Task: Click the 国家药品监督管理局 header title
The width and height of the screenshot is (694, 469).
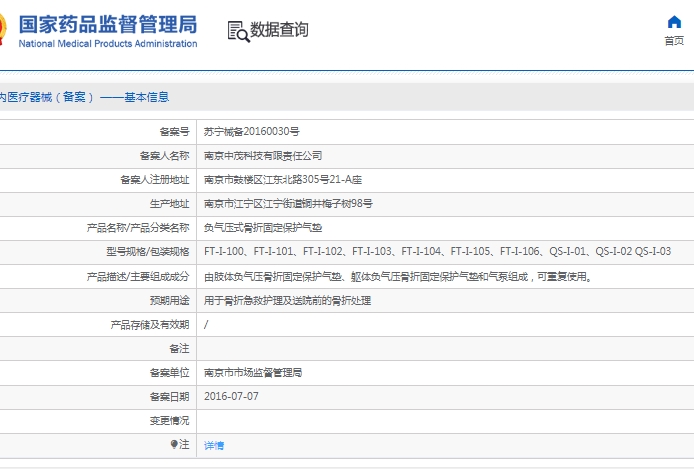Action: click(108, 24)
